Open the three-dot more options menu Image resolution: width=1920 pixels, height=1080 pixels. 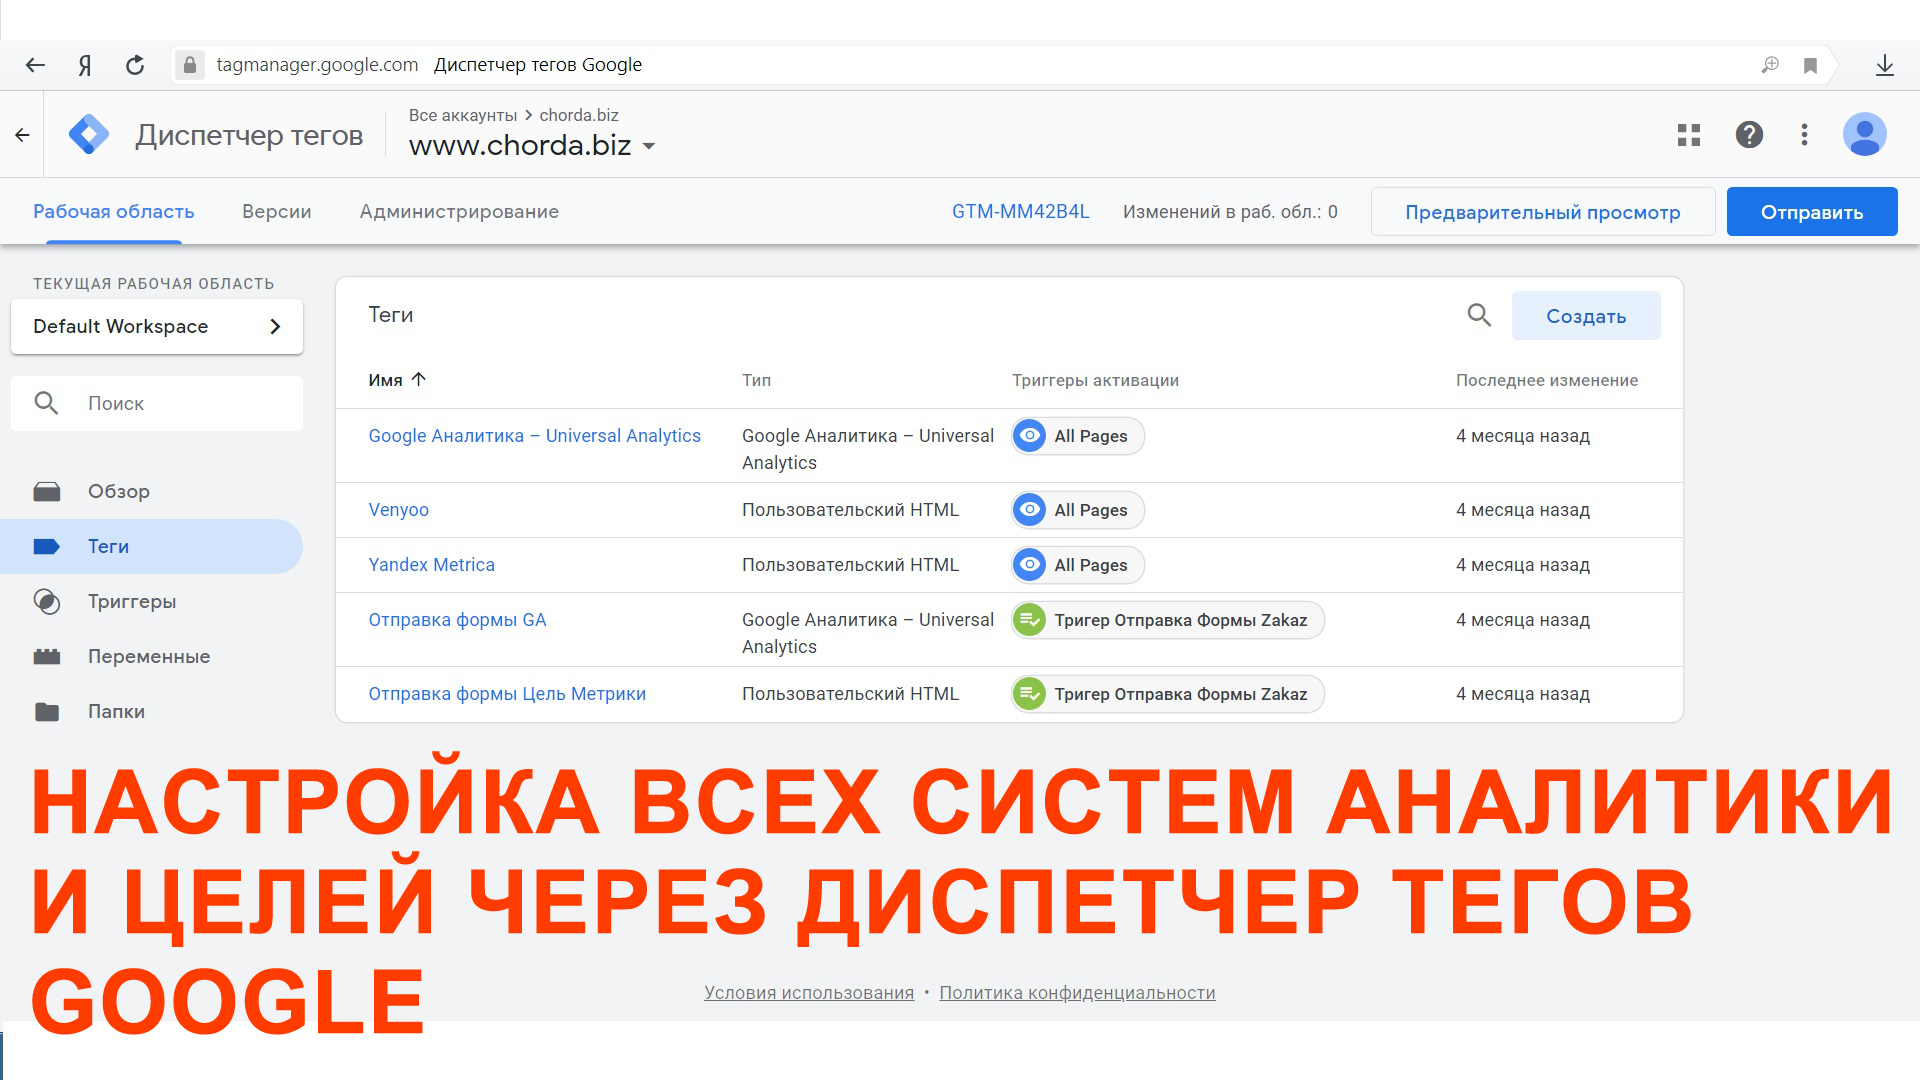coord(1805,135)
